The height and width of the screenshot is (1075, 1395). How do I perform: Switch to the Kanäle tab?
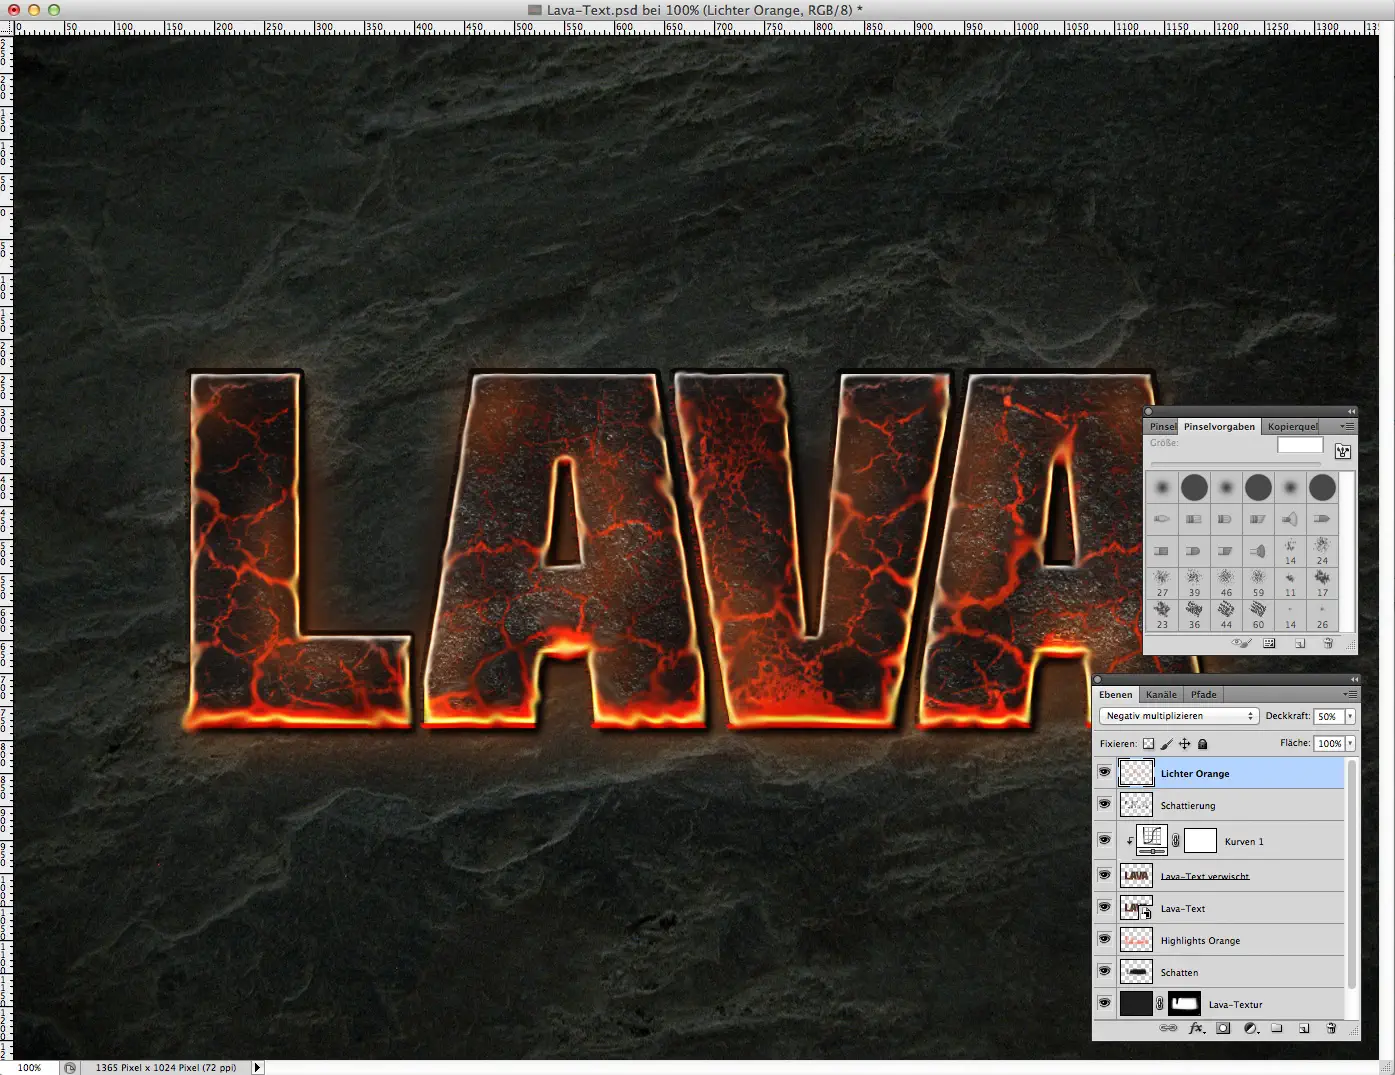click(x=1160, y=694)
